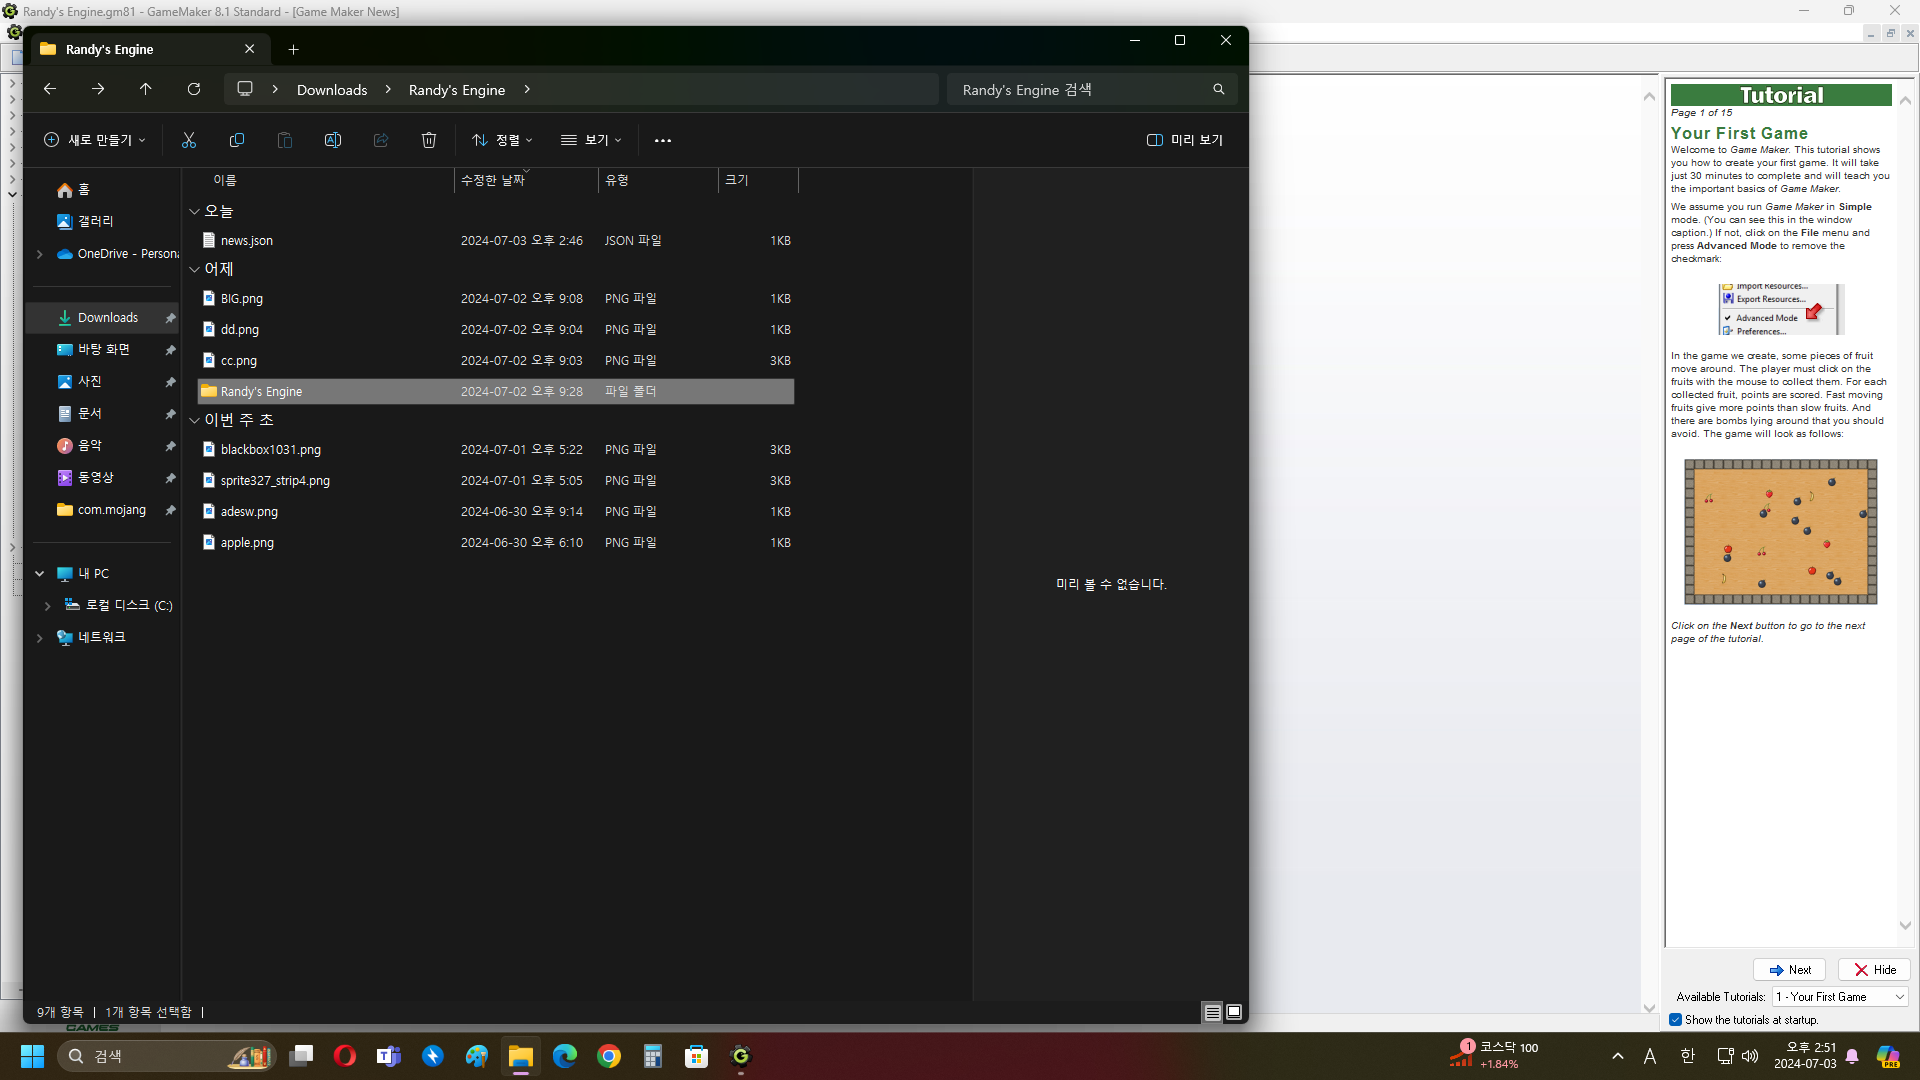This screenshot has height=1080, width=1920.
Task: Click the Next button in the tutorial
Action: tap(1789, 970)
